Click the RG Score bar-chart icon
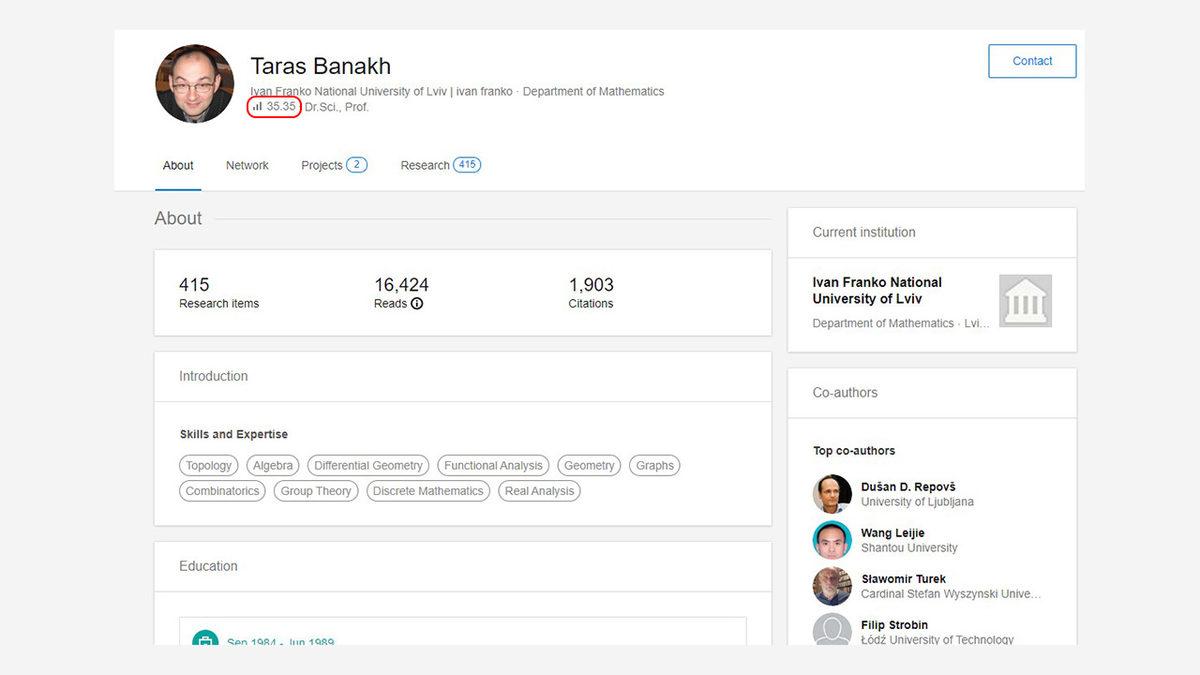The height and width of the screenshot is (675, 1200). [x=258, y=106]
